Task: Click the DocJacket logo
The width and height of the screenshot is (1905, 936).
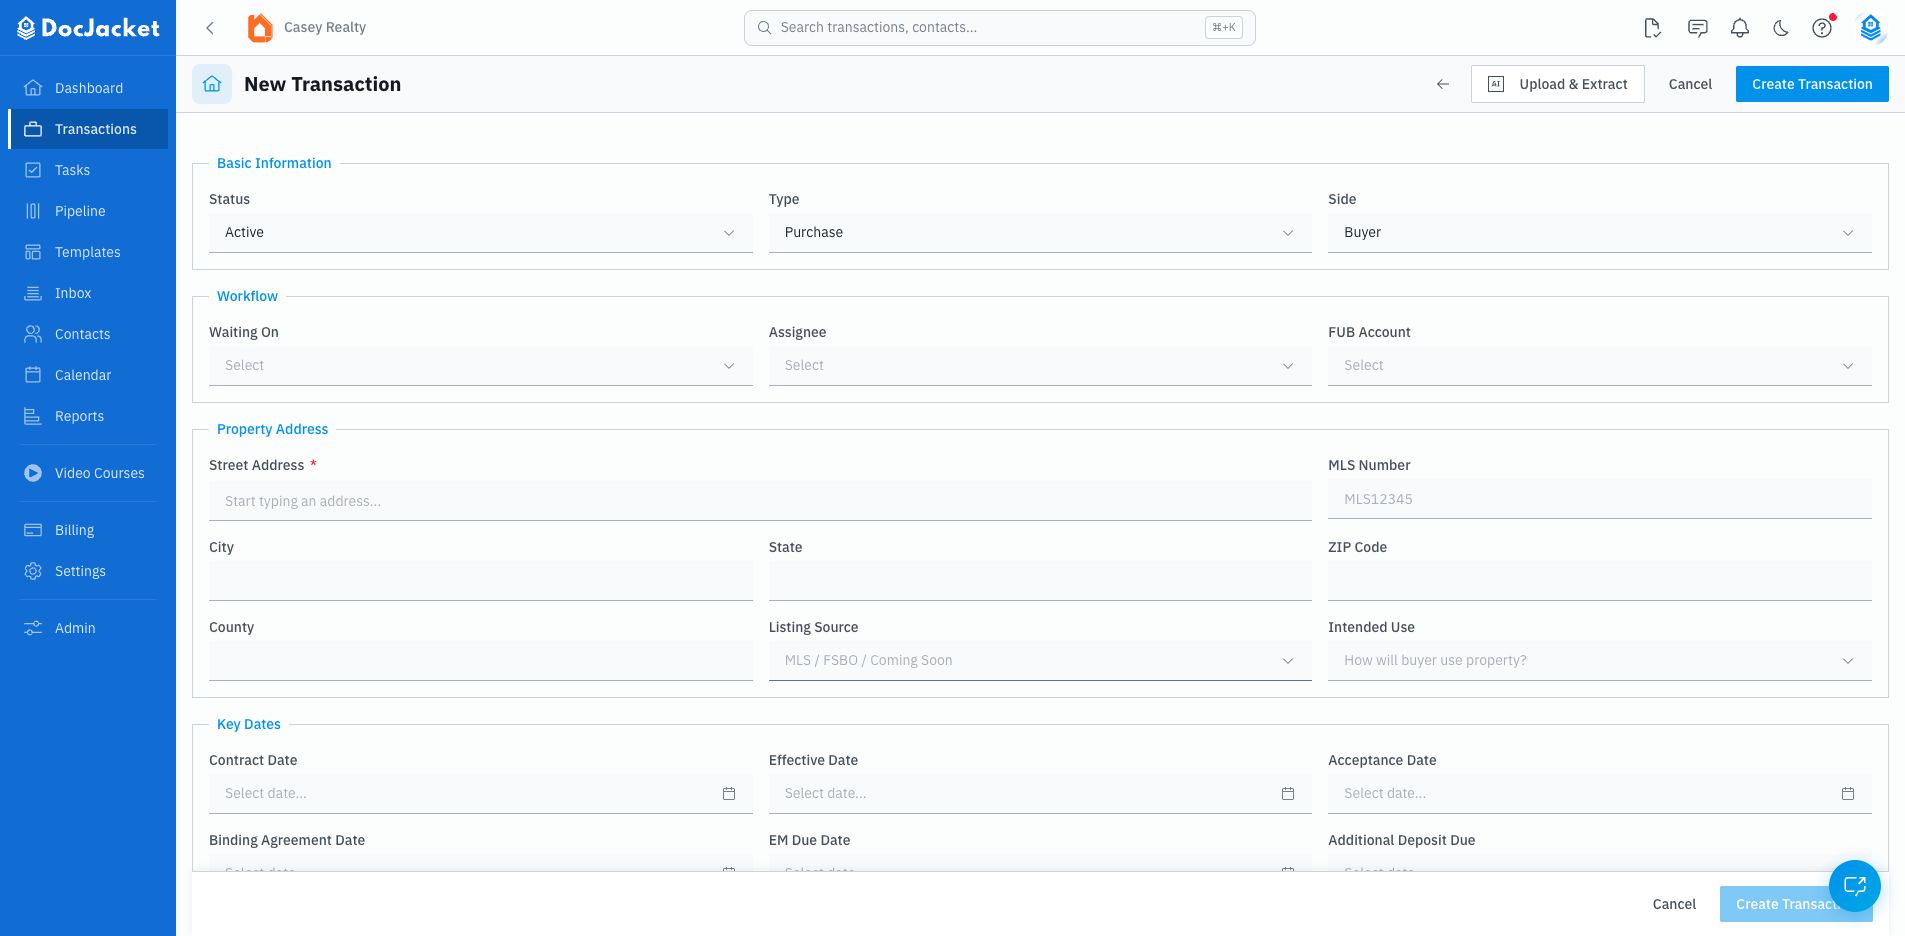Action: click(88, 28)
